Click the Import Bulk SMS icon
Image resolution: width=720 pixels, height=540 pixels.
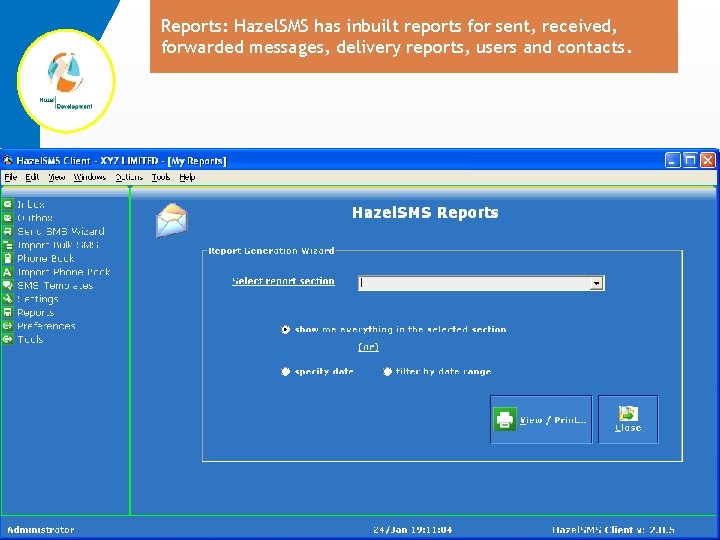pos(8,245)
